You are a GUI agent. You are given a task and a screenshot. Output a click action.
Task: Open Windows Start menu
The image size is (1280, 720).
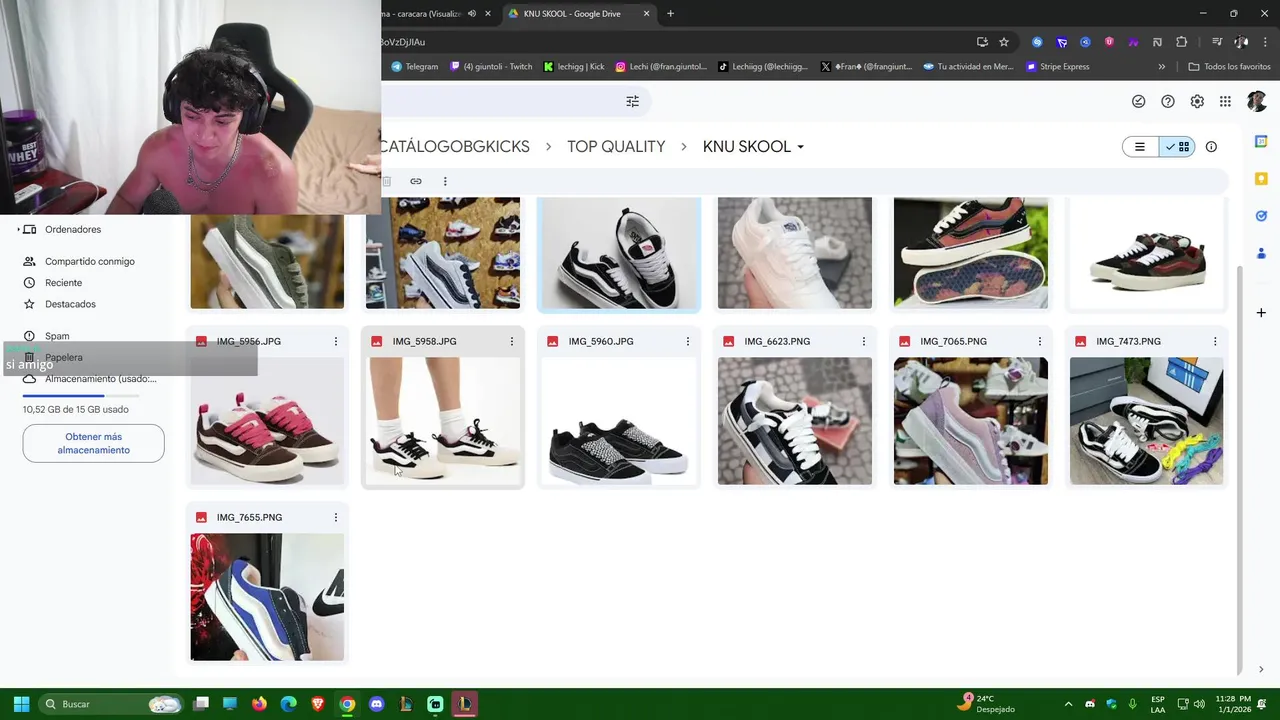pos(21,704)
